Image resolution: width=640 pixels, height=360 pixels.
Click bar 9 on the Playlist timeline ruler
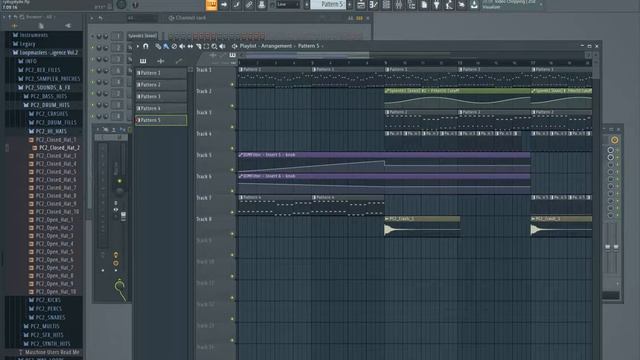[x=386, y=63]
